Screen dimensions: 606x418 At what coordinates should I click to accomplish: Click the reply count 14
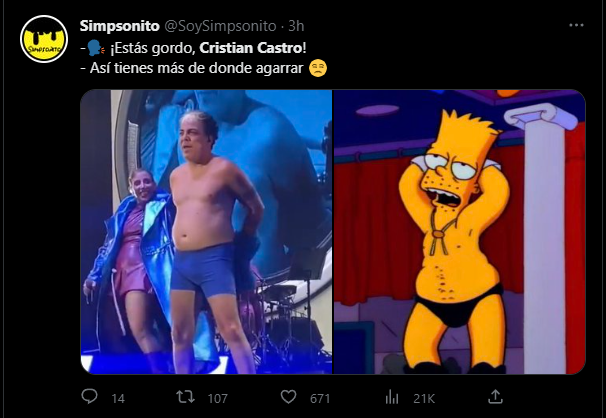point(118,398)
